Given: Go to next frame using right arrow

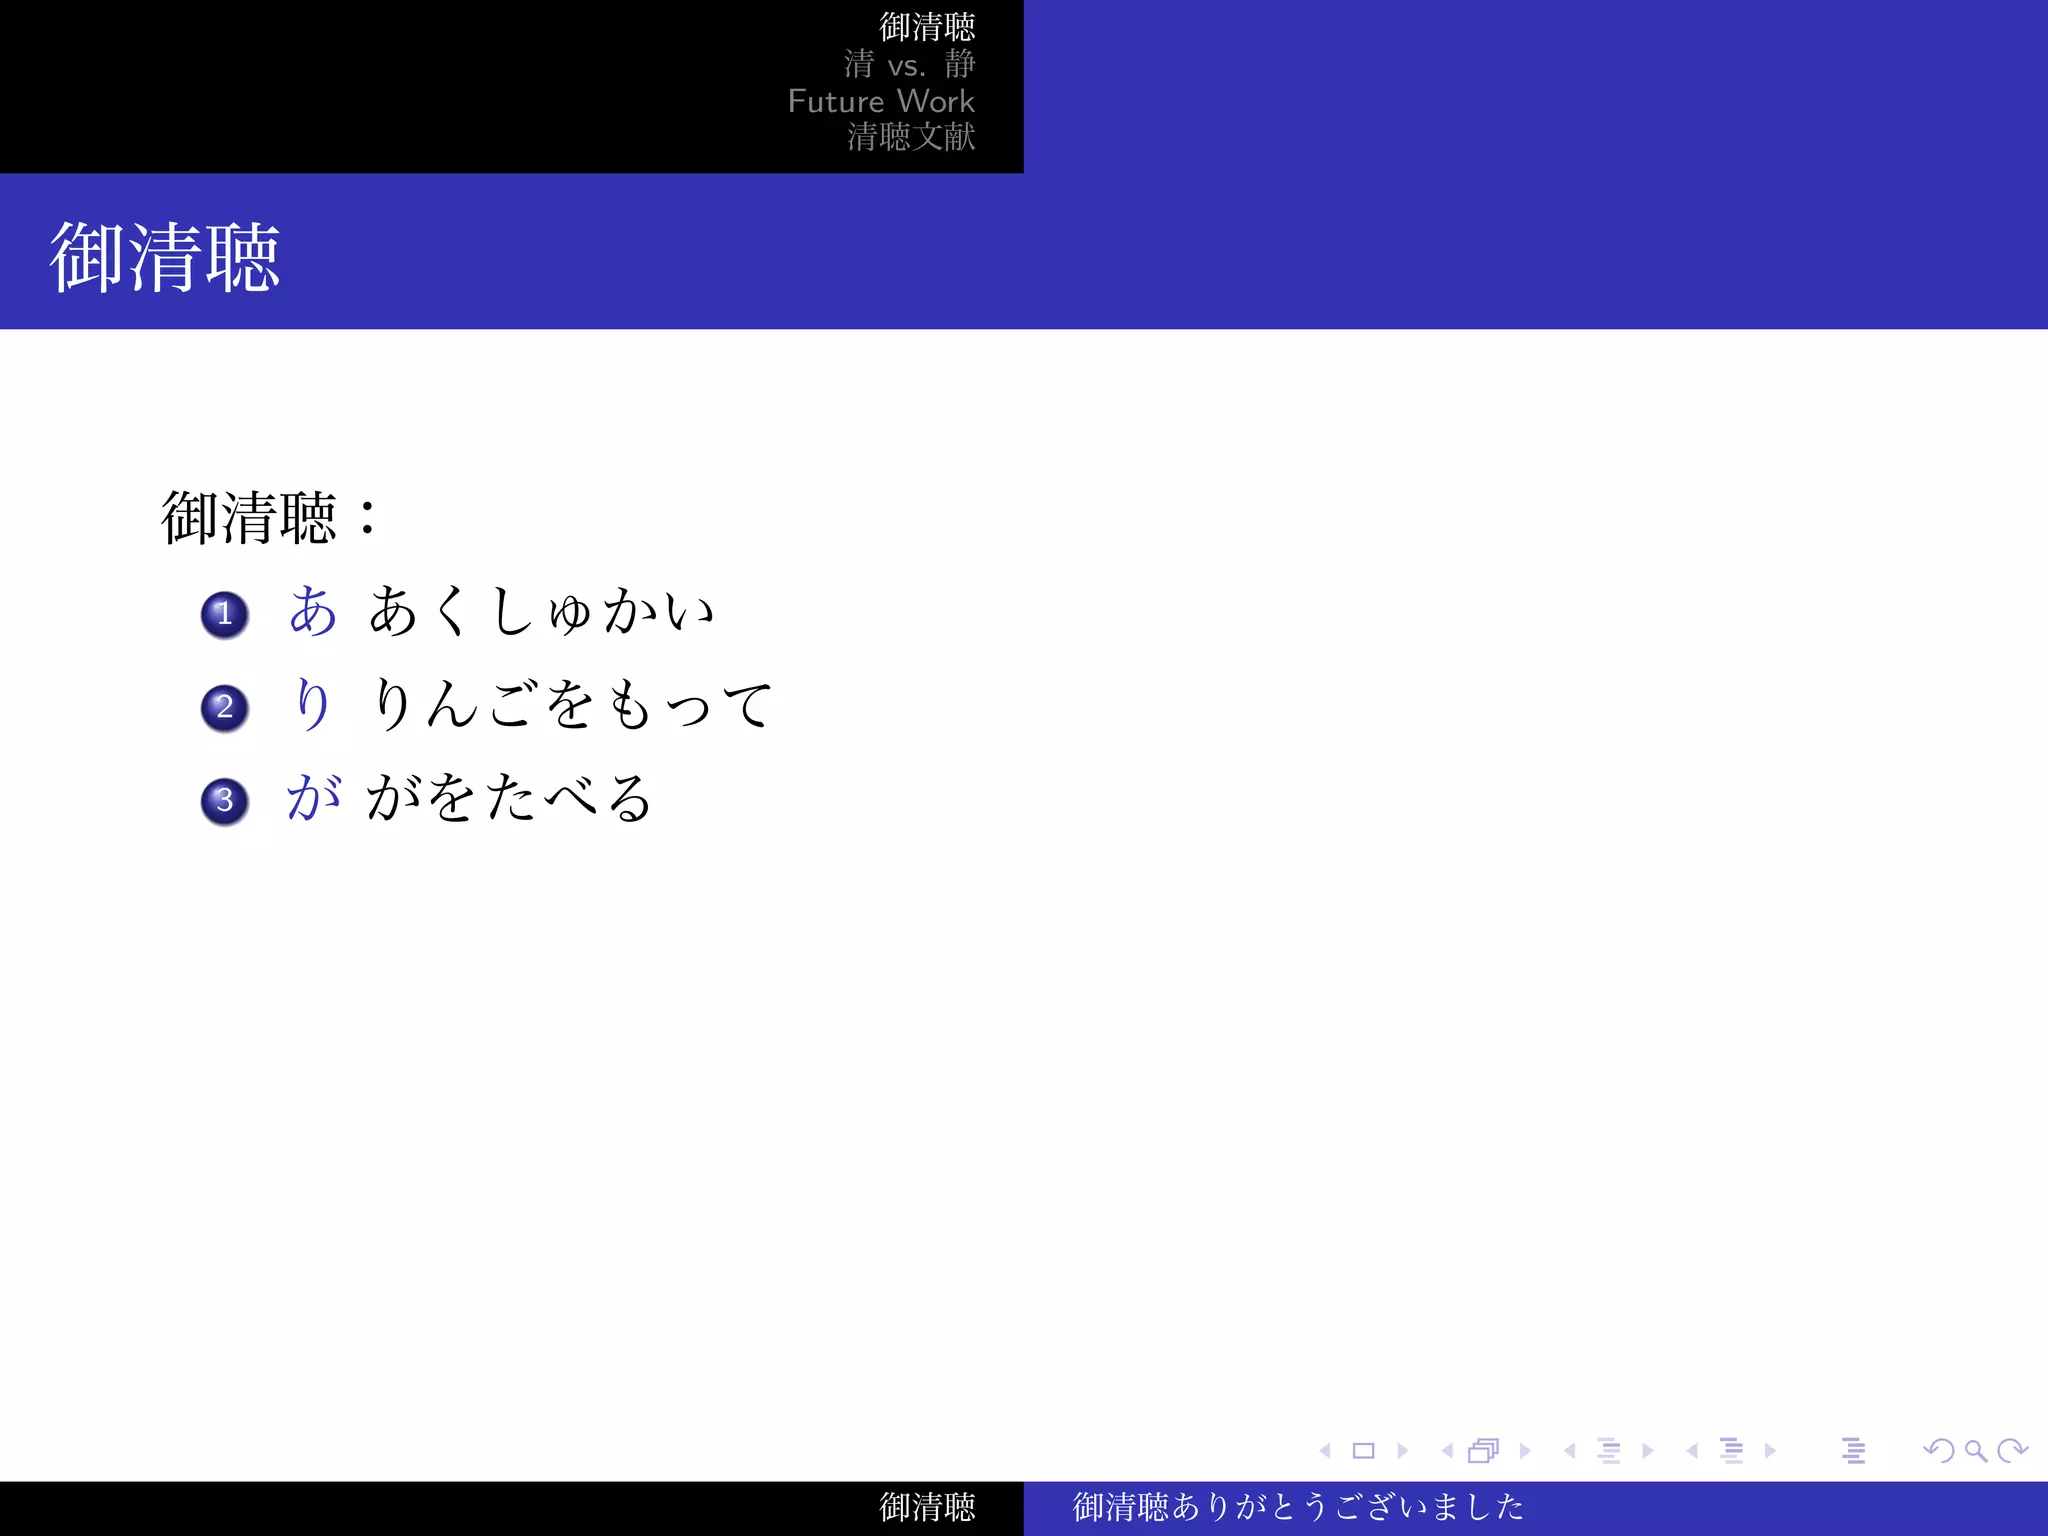Looking at the screenshot, I should click(1525, 1451).
